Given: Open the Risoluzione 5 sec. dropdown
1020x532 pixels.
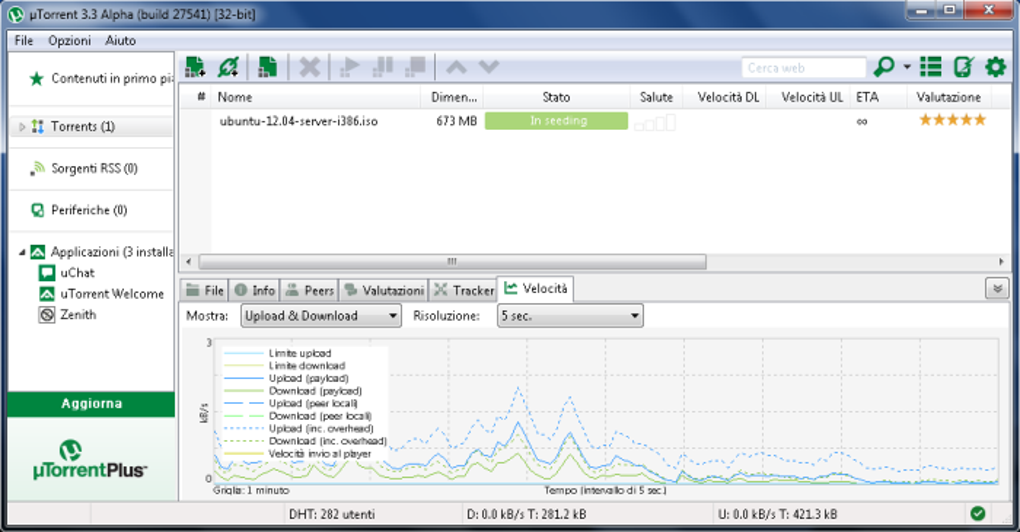Looking at the screenshot, I should [570, 316].
